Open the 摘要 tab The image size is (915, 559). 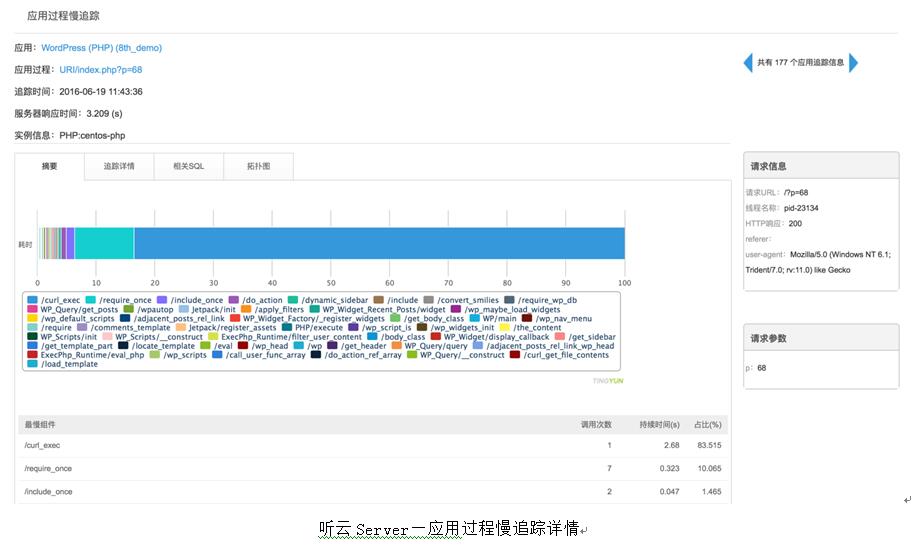click(x=50, y=166)
